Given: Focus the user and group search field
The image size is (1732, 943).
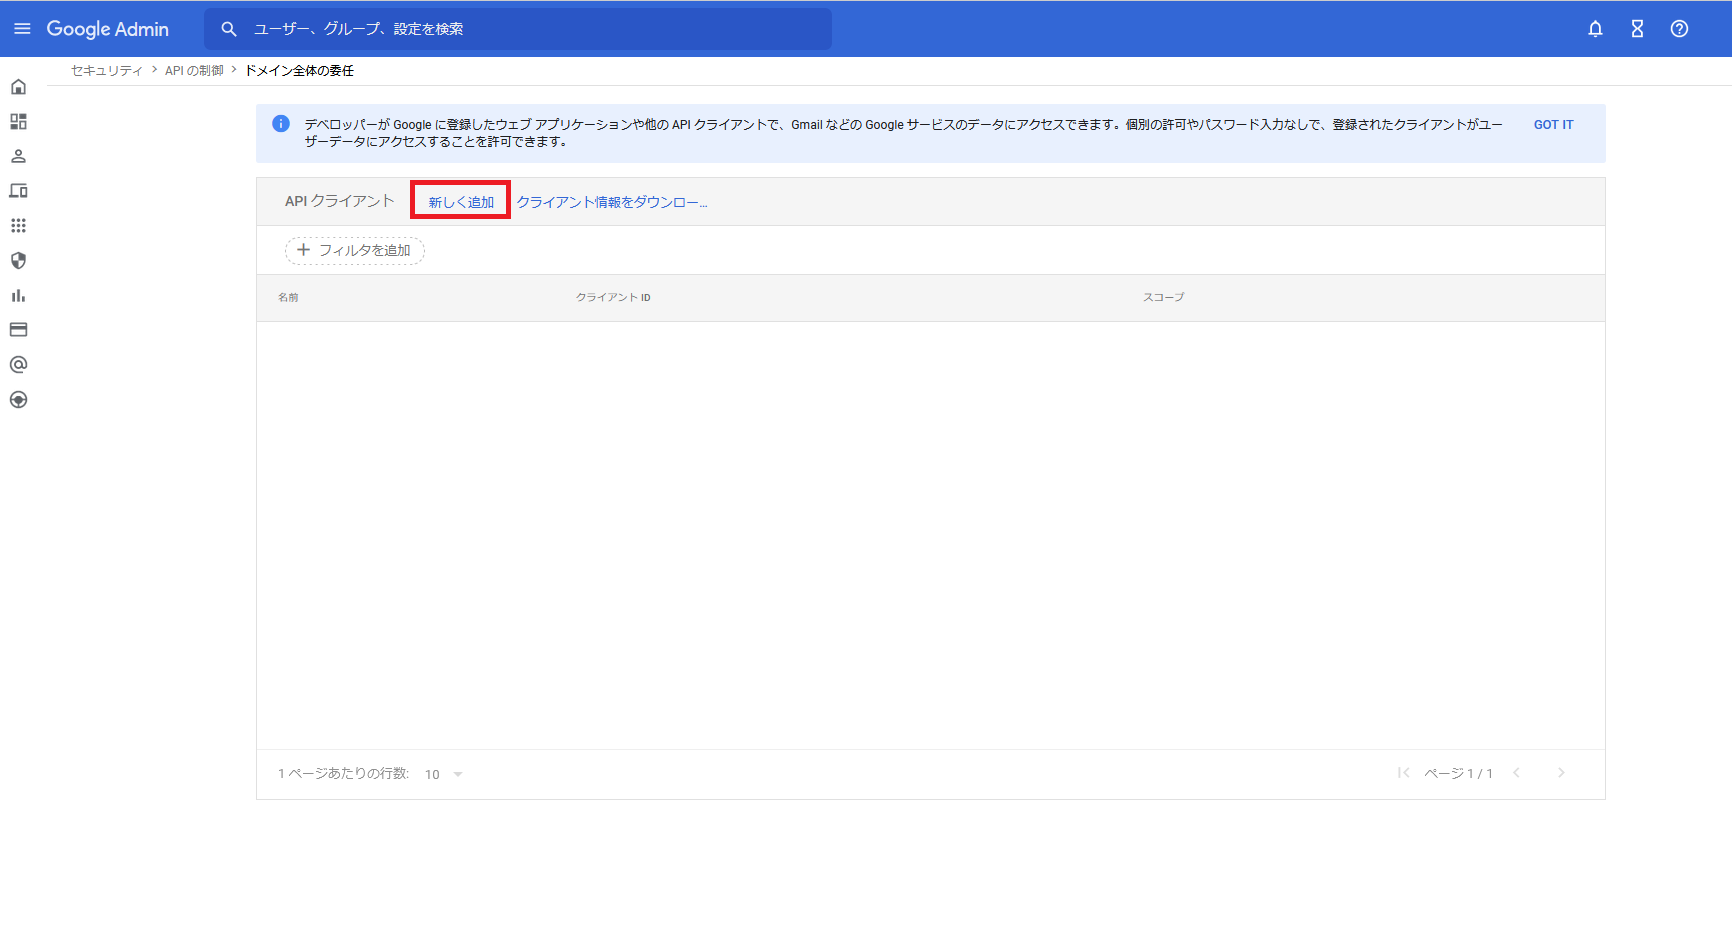Looking at the screenshot, I should click(x=518, y=29).
